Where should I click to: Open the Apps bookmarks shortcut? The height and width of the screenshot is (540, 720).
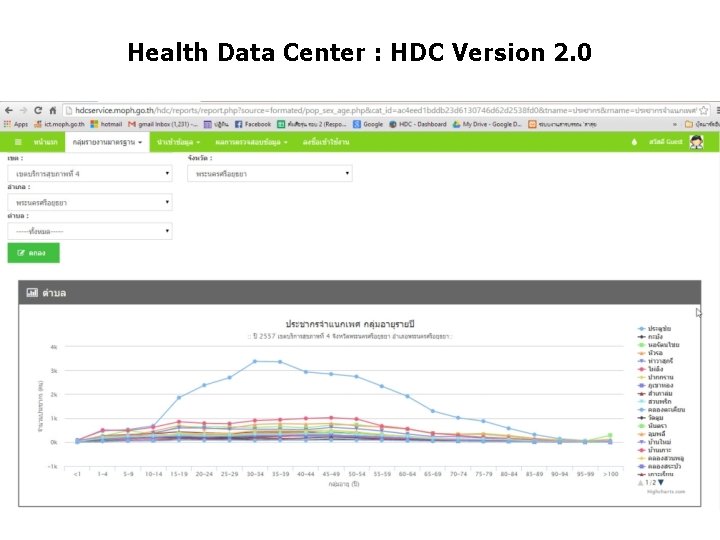(16, 124)
